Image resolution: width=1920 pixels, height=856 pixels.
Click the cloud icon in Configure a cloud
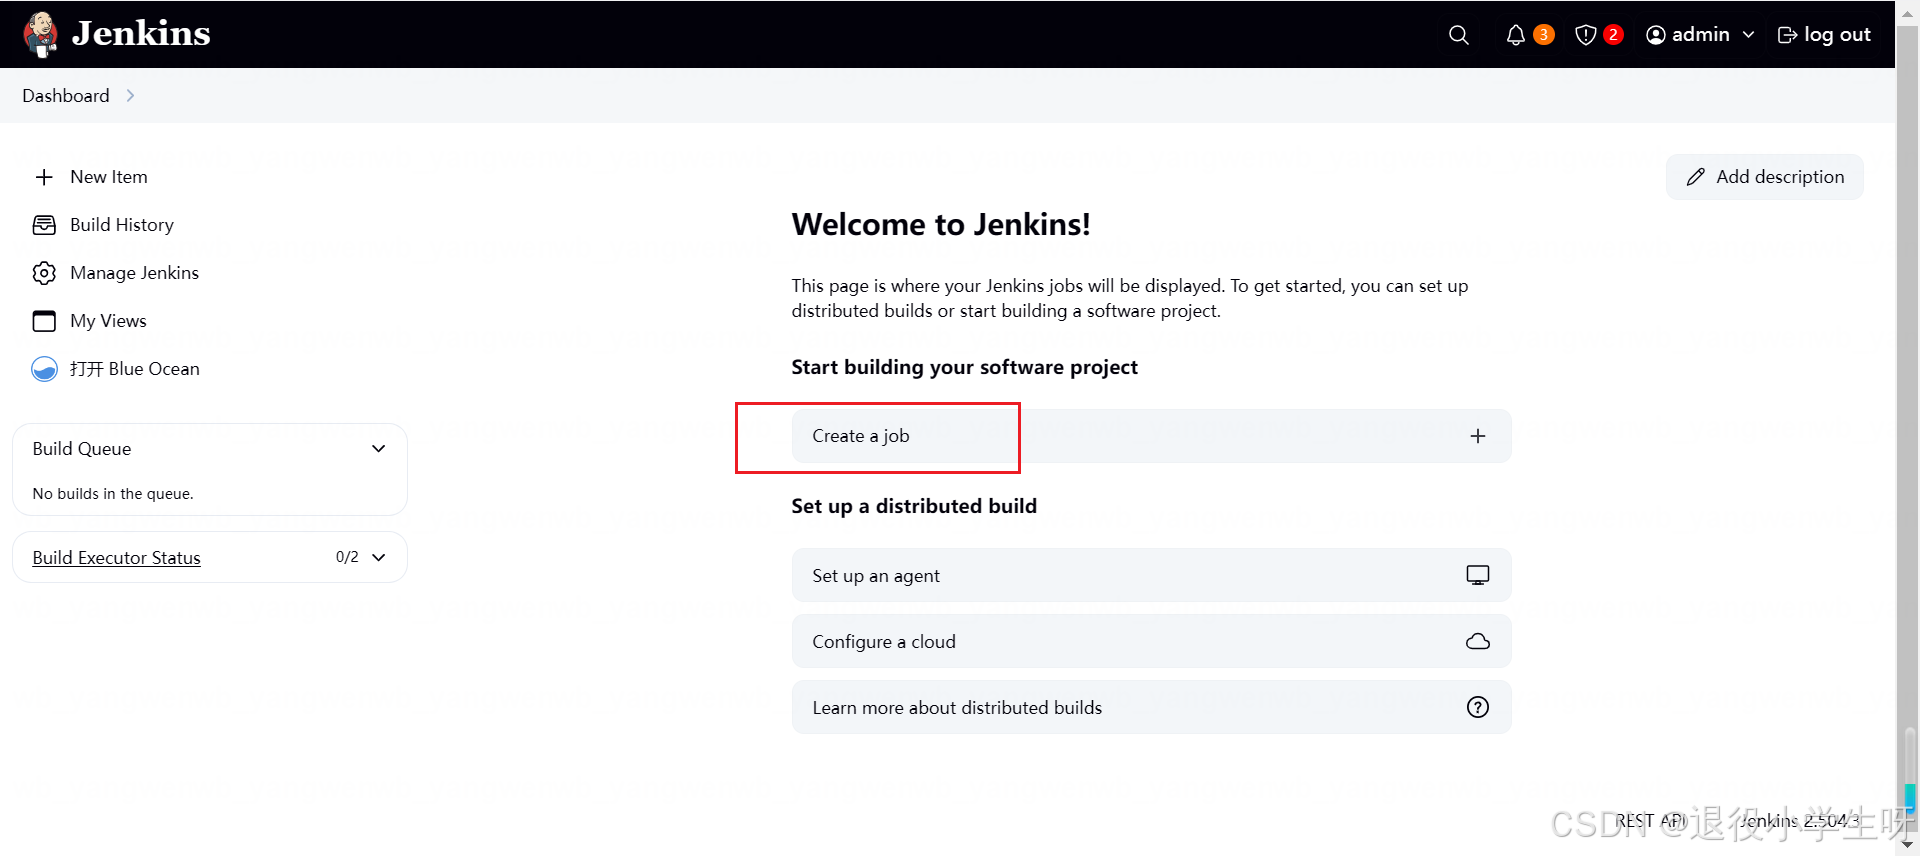tap(1478, 641)
